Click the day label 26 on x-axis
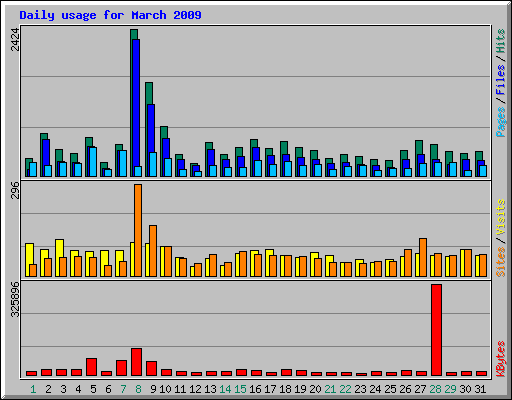 [x=405, y=389]
